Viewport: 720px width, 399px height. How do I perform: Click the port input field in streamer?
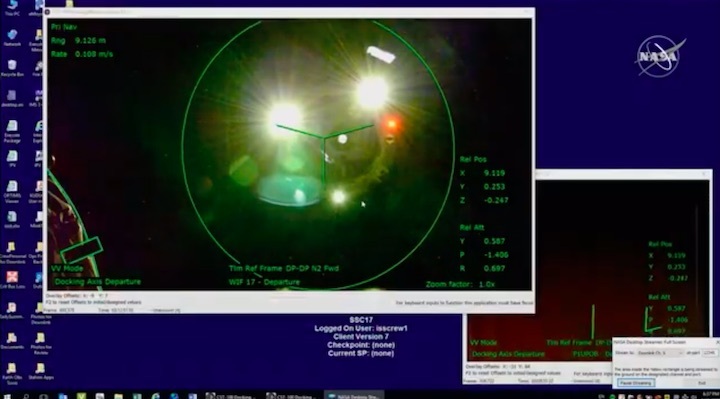pyautogui.click(x=709, y=353)
